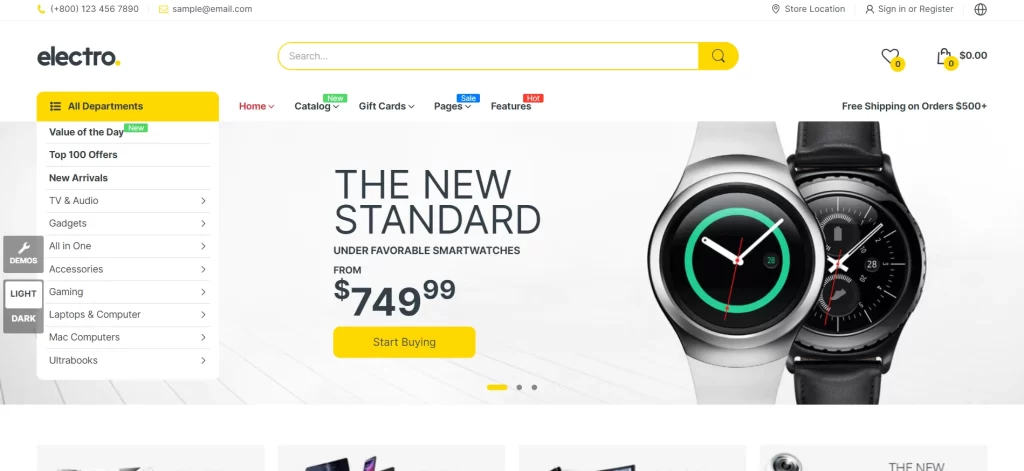Screen dimensions: 1024x471
Task: Click Sign in or Register link
Action: 915,9
